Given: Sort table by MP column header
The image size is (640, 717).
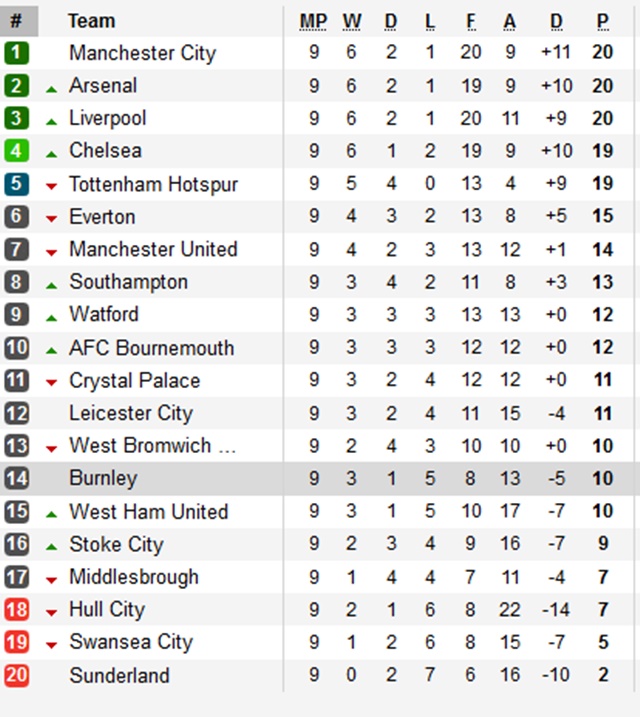Looking at the screenshot, I should click(313, 21).
